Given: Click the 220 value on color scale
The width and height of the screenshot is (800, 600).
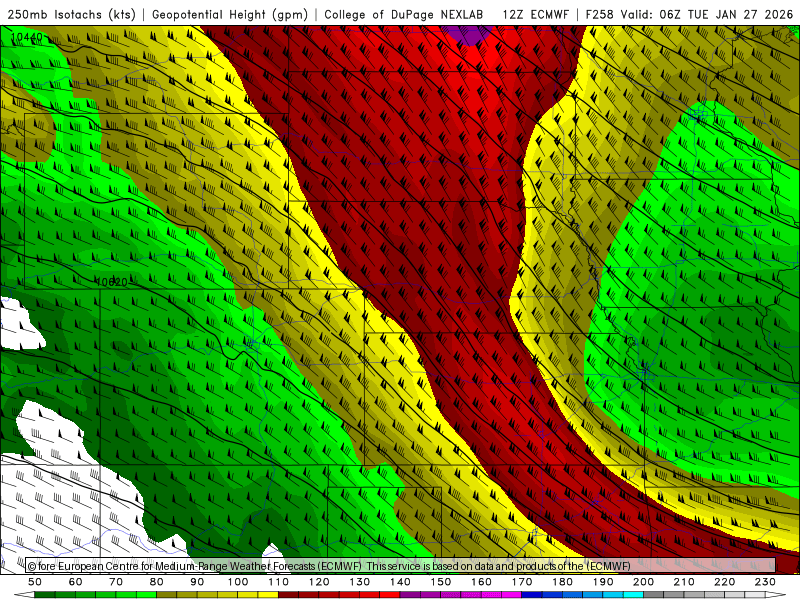Looking at the screenshot, I should (x=724, y=582).
